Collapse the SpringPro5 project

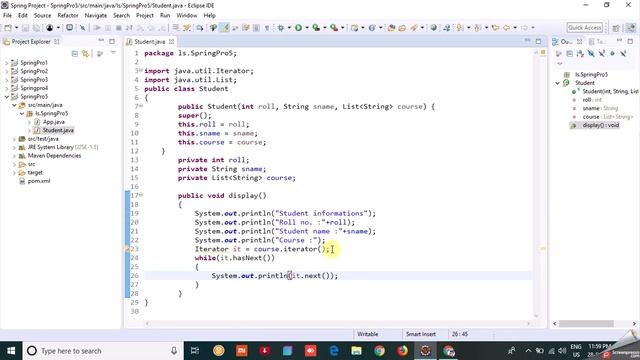point(7,97)
